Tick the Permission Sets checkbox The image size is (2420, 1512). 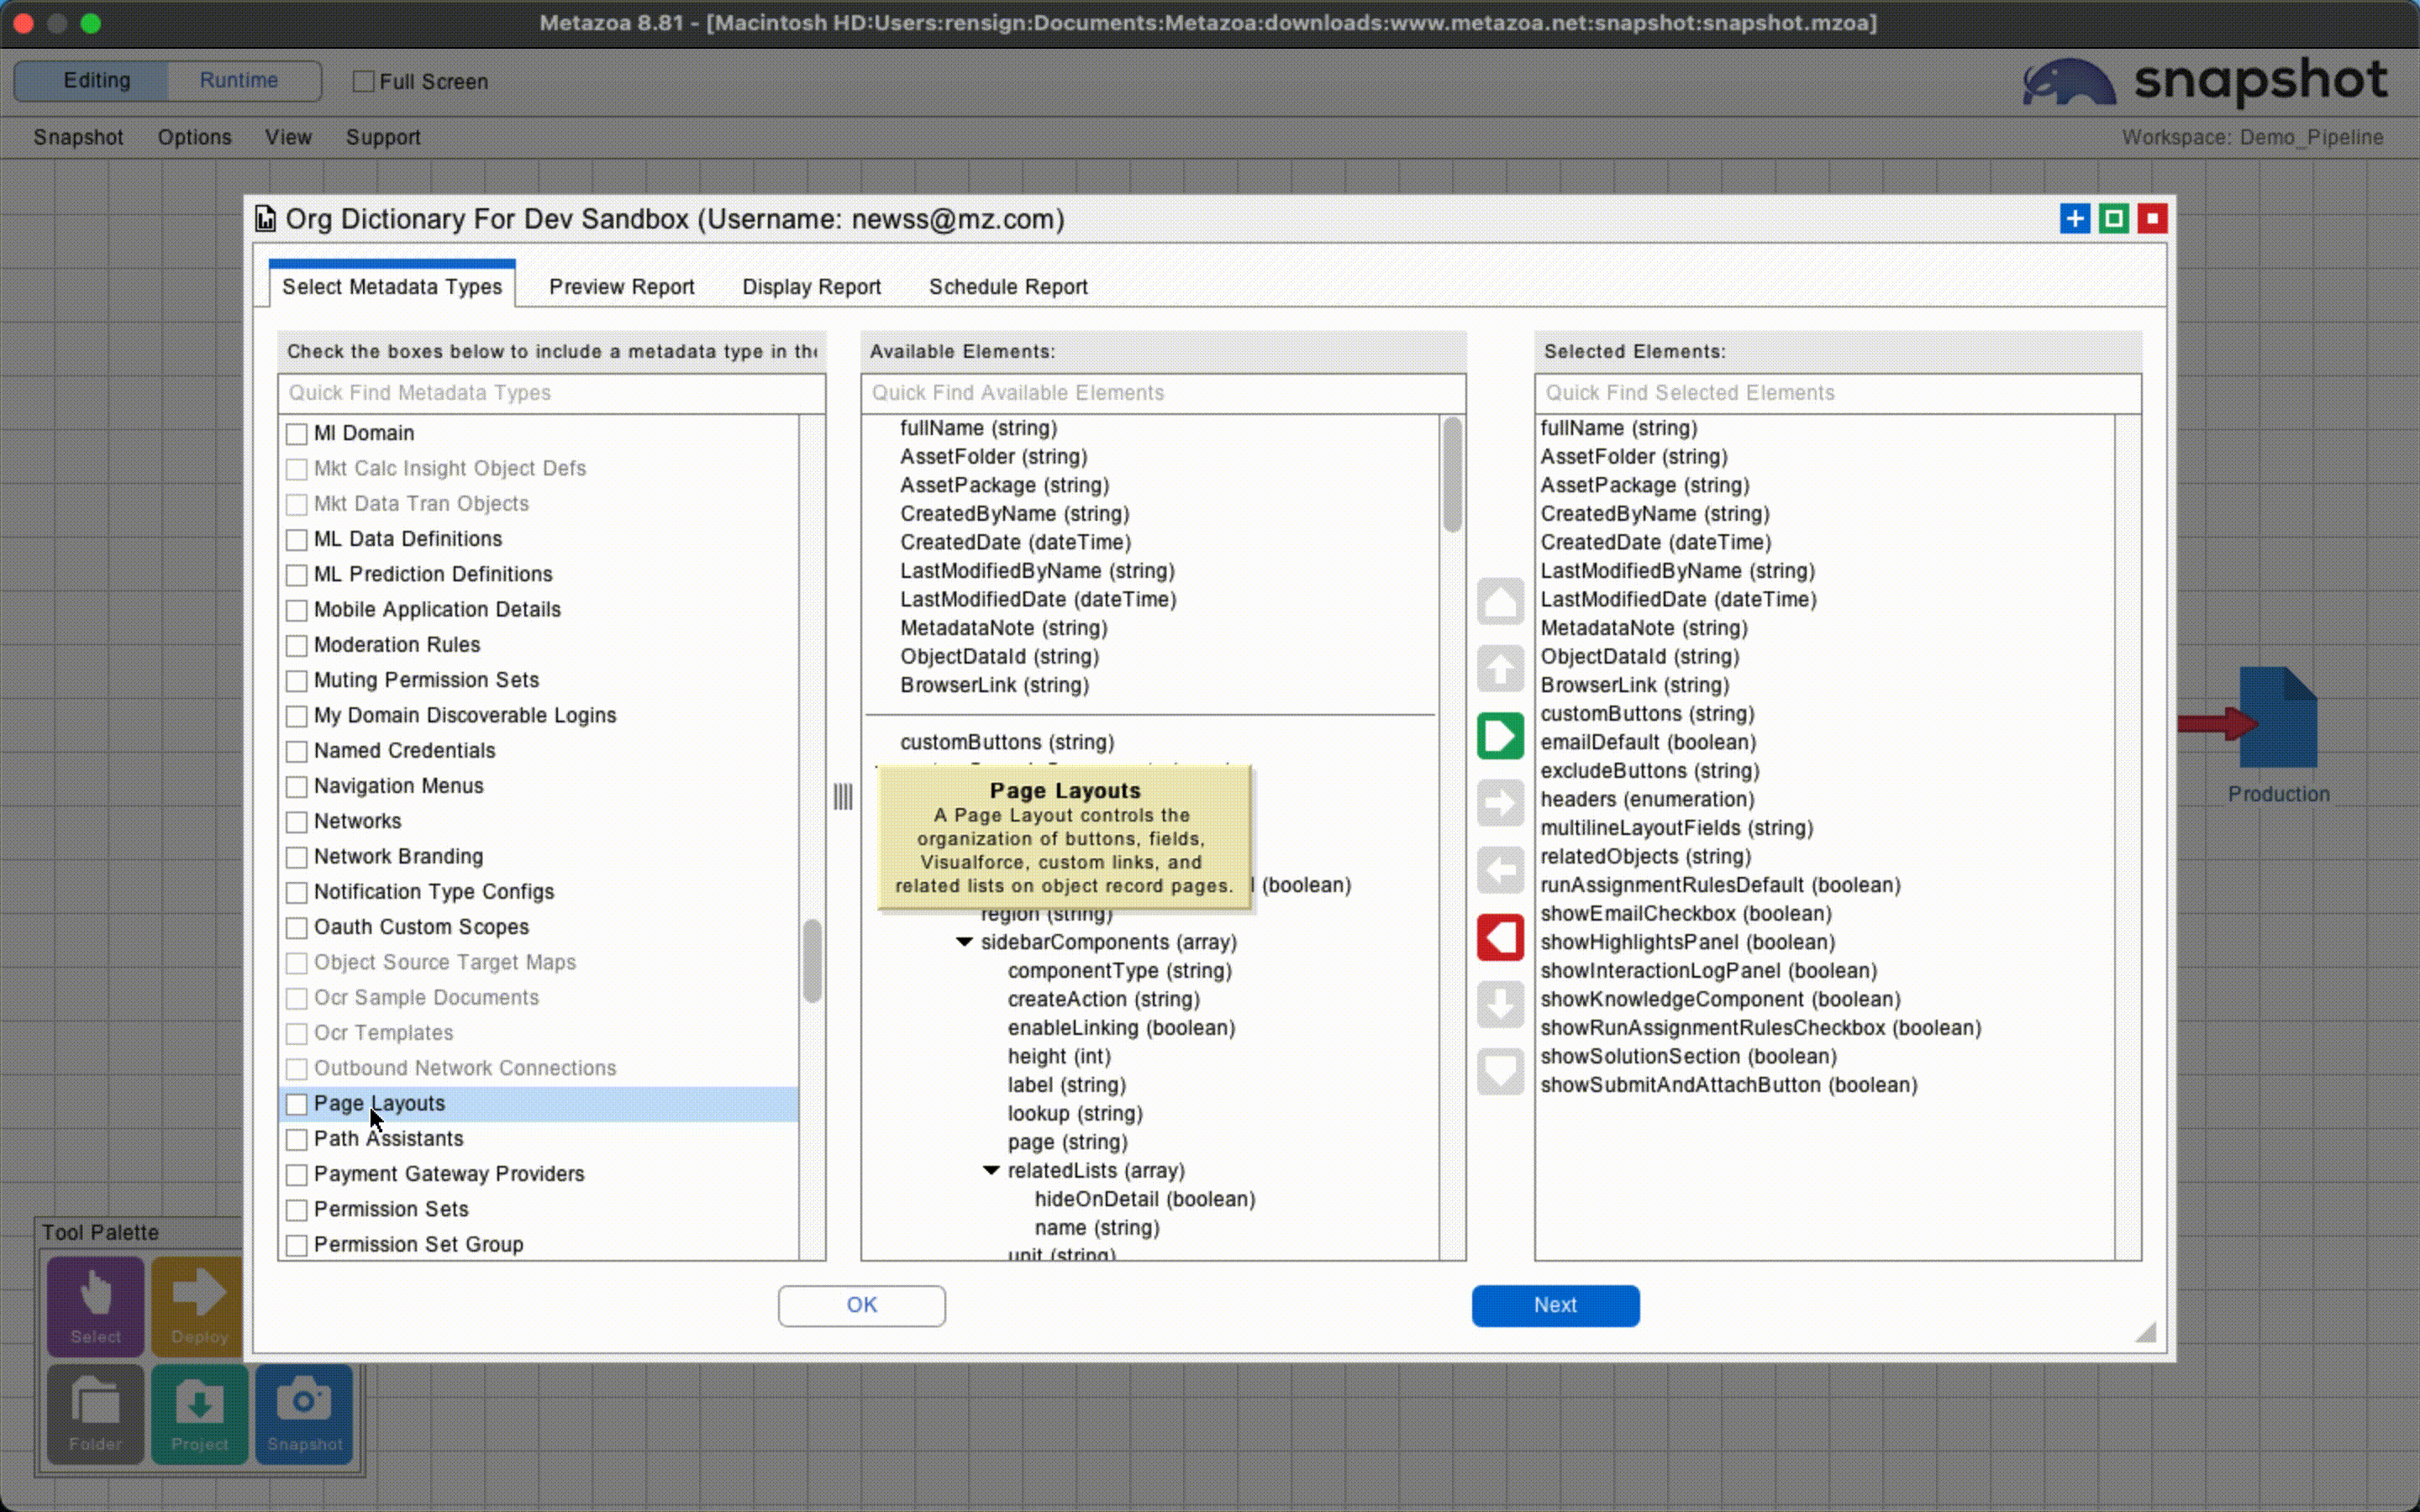tap(297, 1210)
